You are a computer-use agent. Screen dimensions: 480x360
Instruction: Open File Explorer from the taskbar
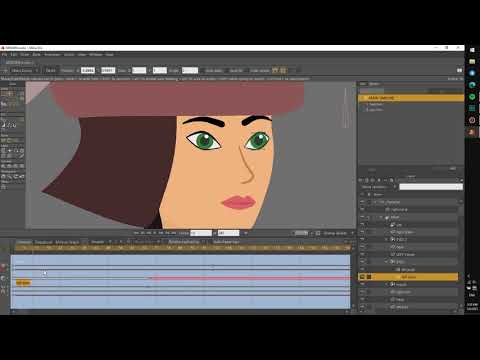coord(472,62)
